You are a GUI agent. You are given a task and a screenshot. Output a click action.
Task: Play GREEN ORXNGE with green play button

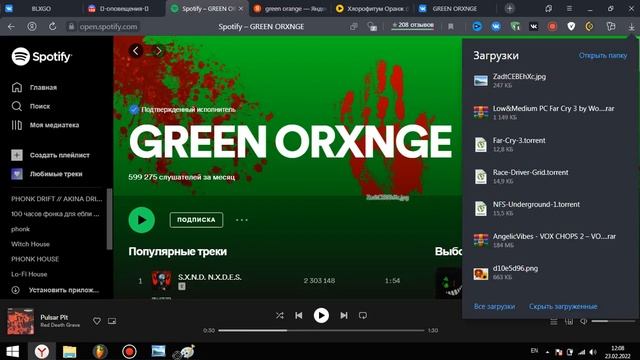pos(142,220)
